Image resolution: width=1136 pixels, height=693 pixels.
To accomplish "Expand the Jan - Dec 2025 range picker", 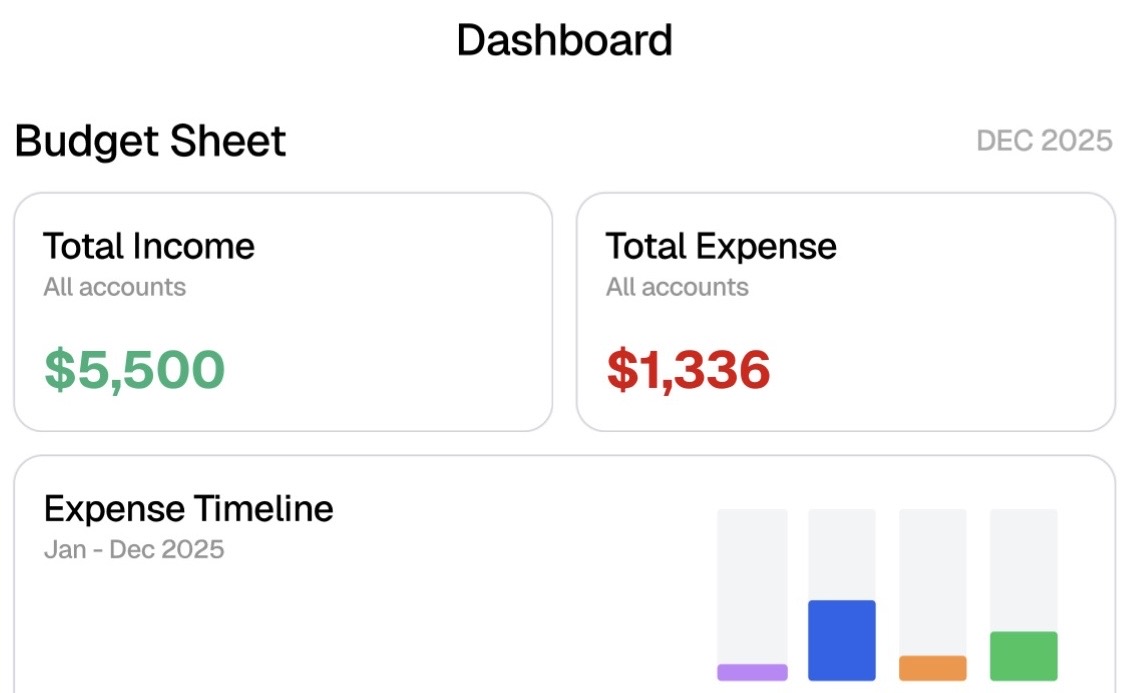I will pos(134,549).
